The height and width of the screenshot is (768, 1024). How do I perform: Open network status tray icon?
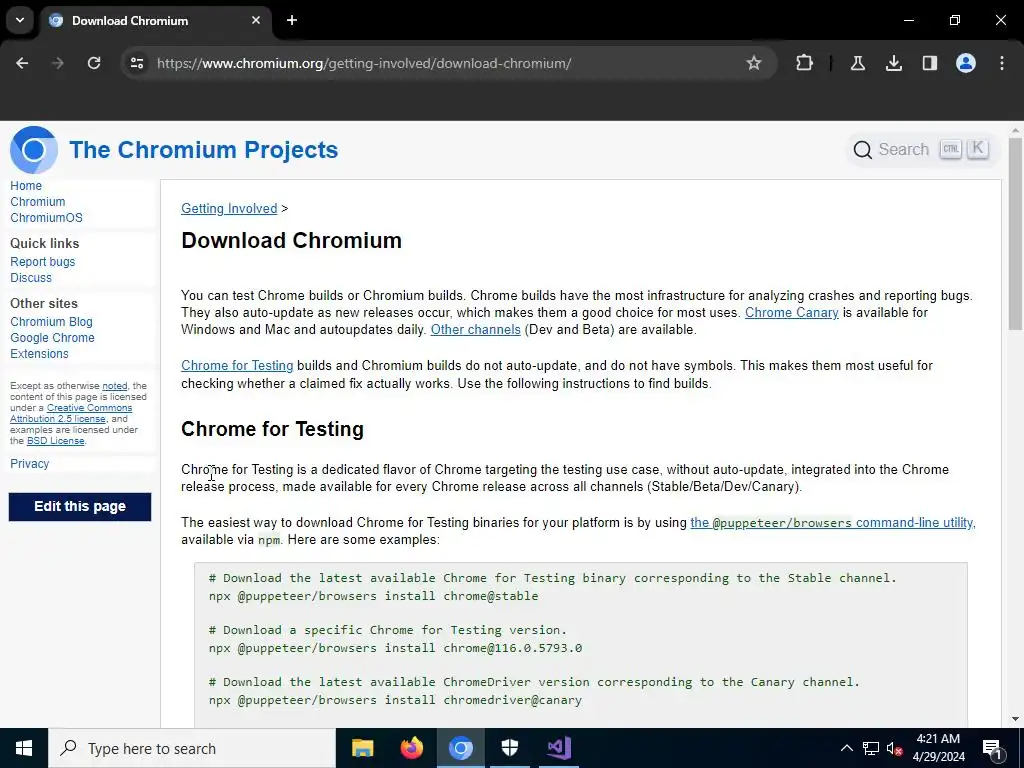[871, 748]
